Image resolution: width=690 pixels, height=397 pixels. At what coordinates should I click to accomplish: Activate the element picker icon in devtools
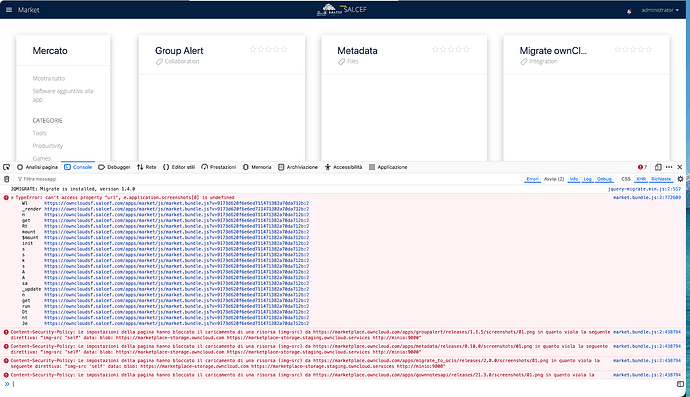click(7, 167)
